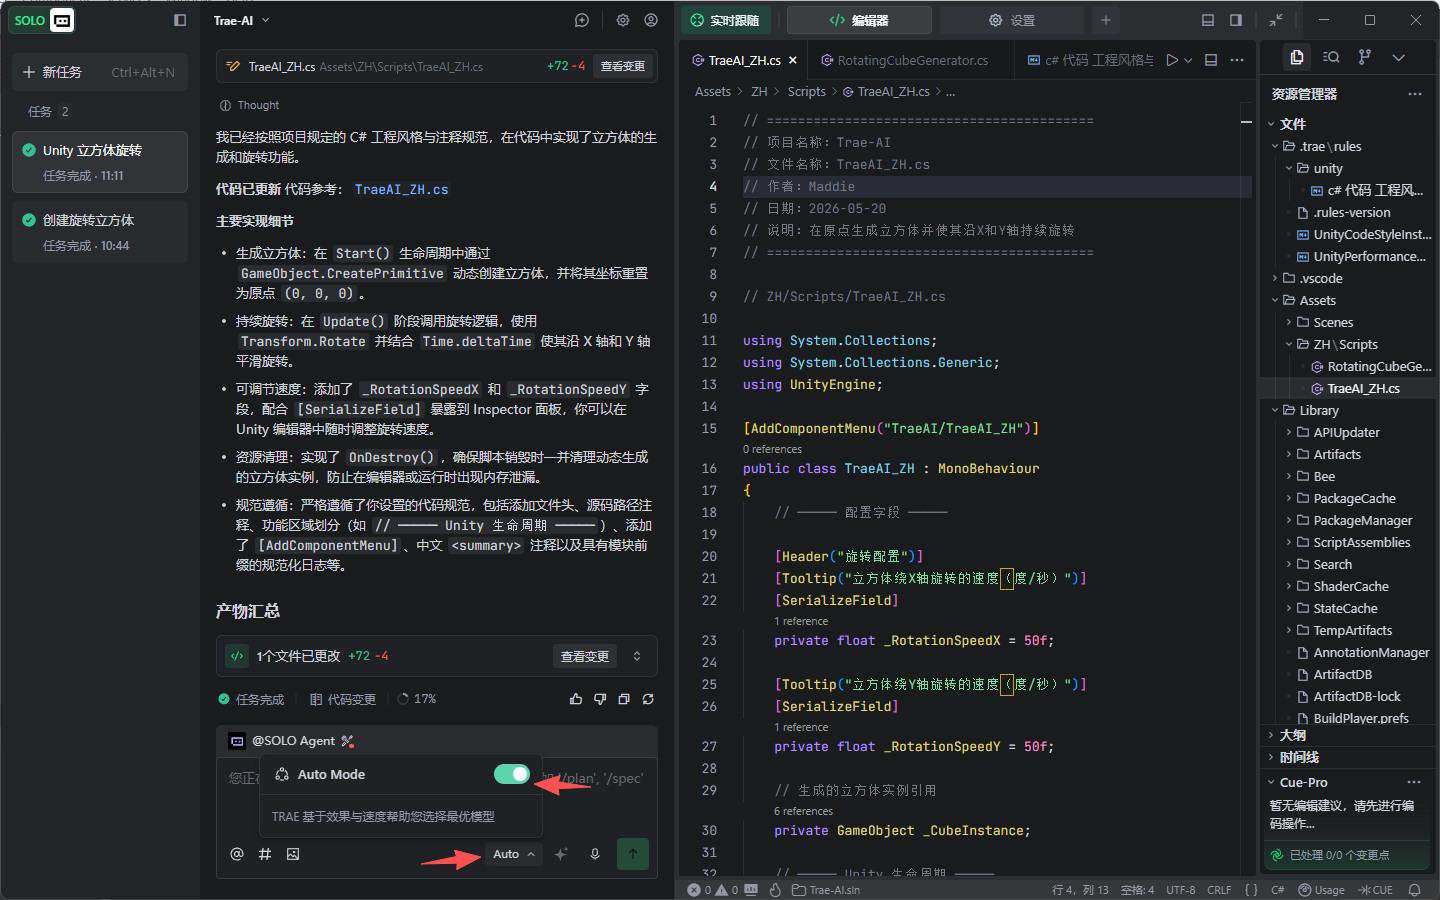Open editor more actions menu
The height and width of the screenshot is (900, 1440).
click(x=1237, y=60)
